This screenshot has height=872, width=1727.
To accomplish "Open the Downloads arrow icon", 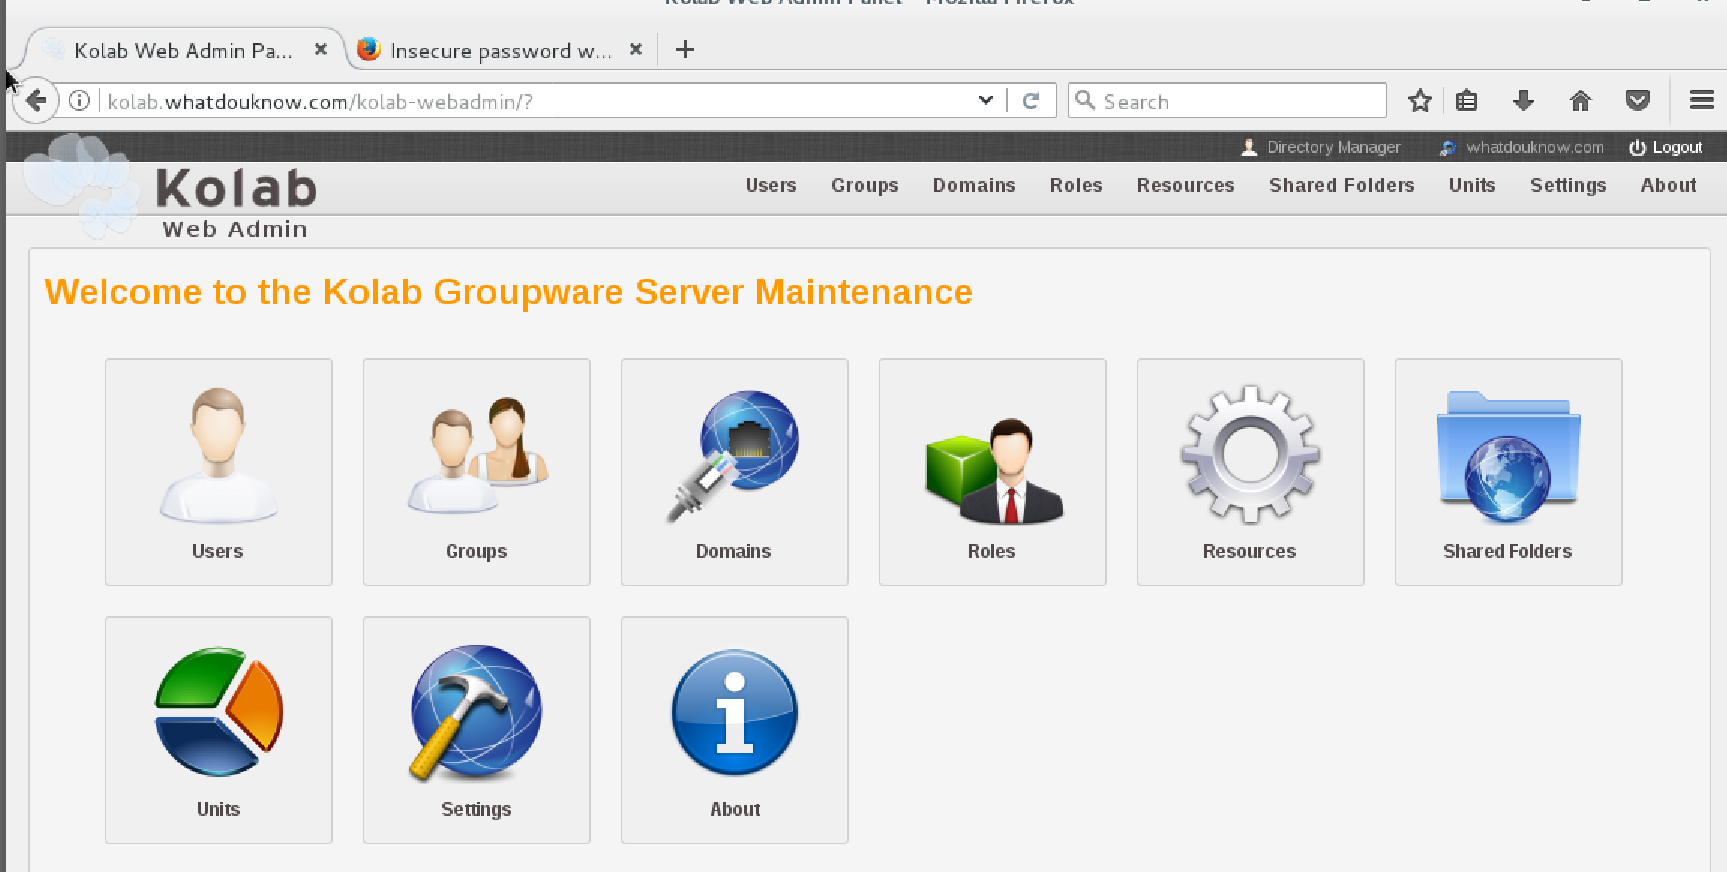I will [1523, 101].
